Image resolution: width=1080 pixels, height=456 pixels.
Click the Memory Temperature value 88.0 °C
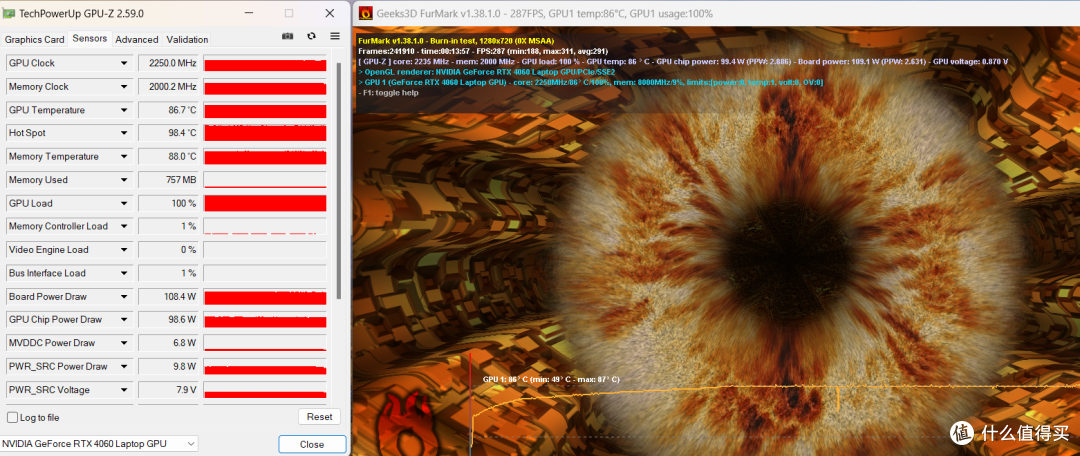coord(168,156)
